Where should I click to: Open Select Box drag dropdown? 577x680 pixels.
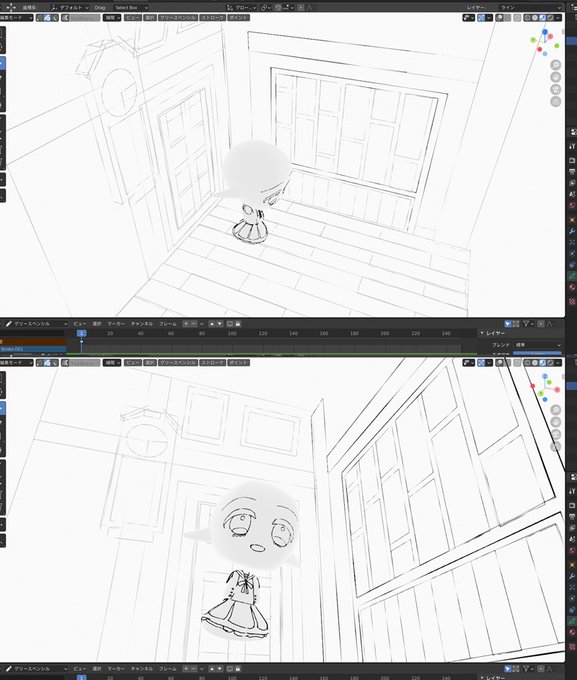pyautogui.click(x=131, y=7)
